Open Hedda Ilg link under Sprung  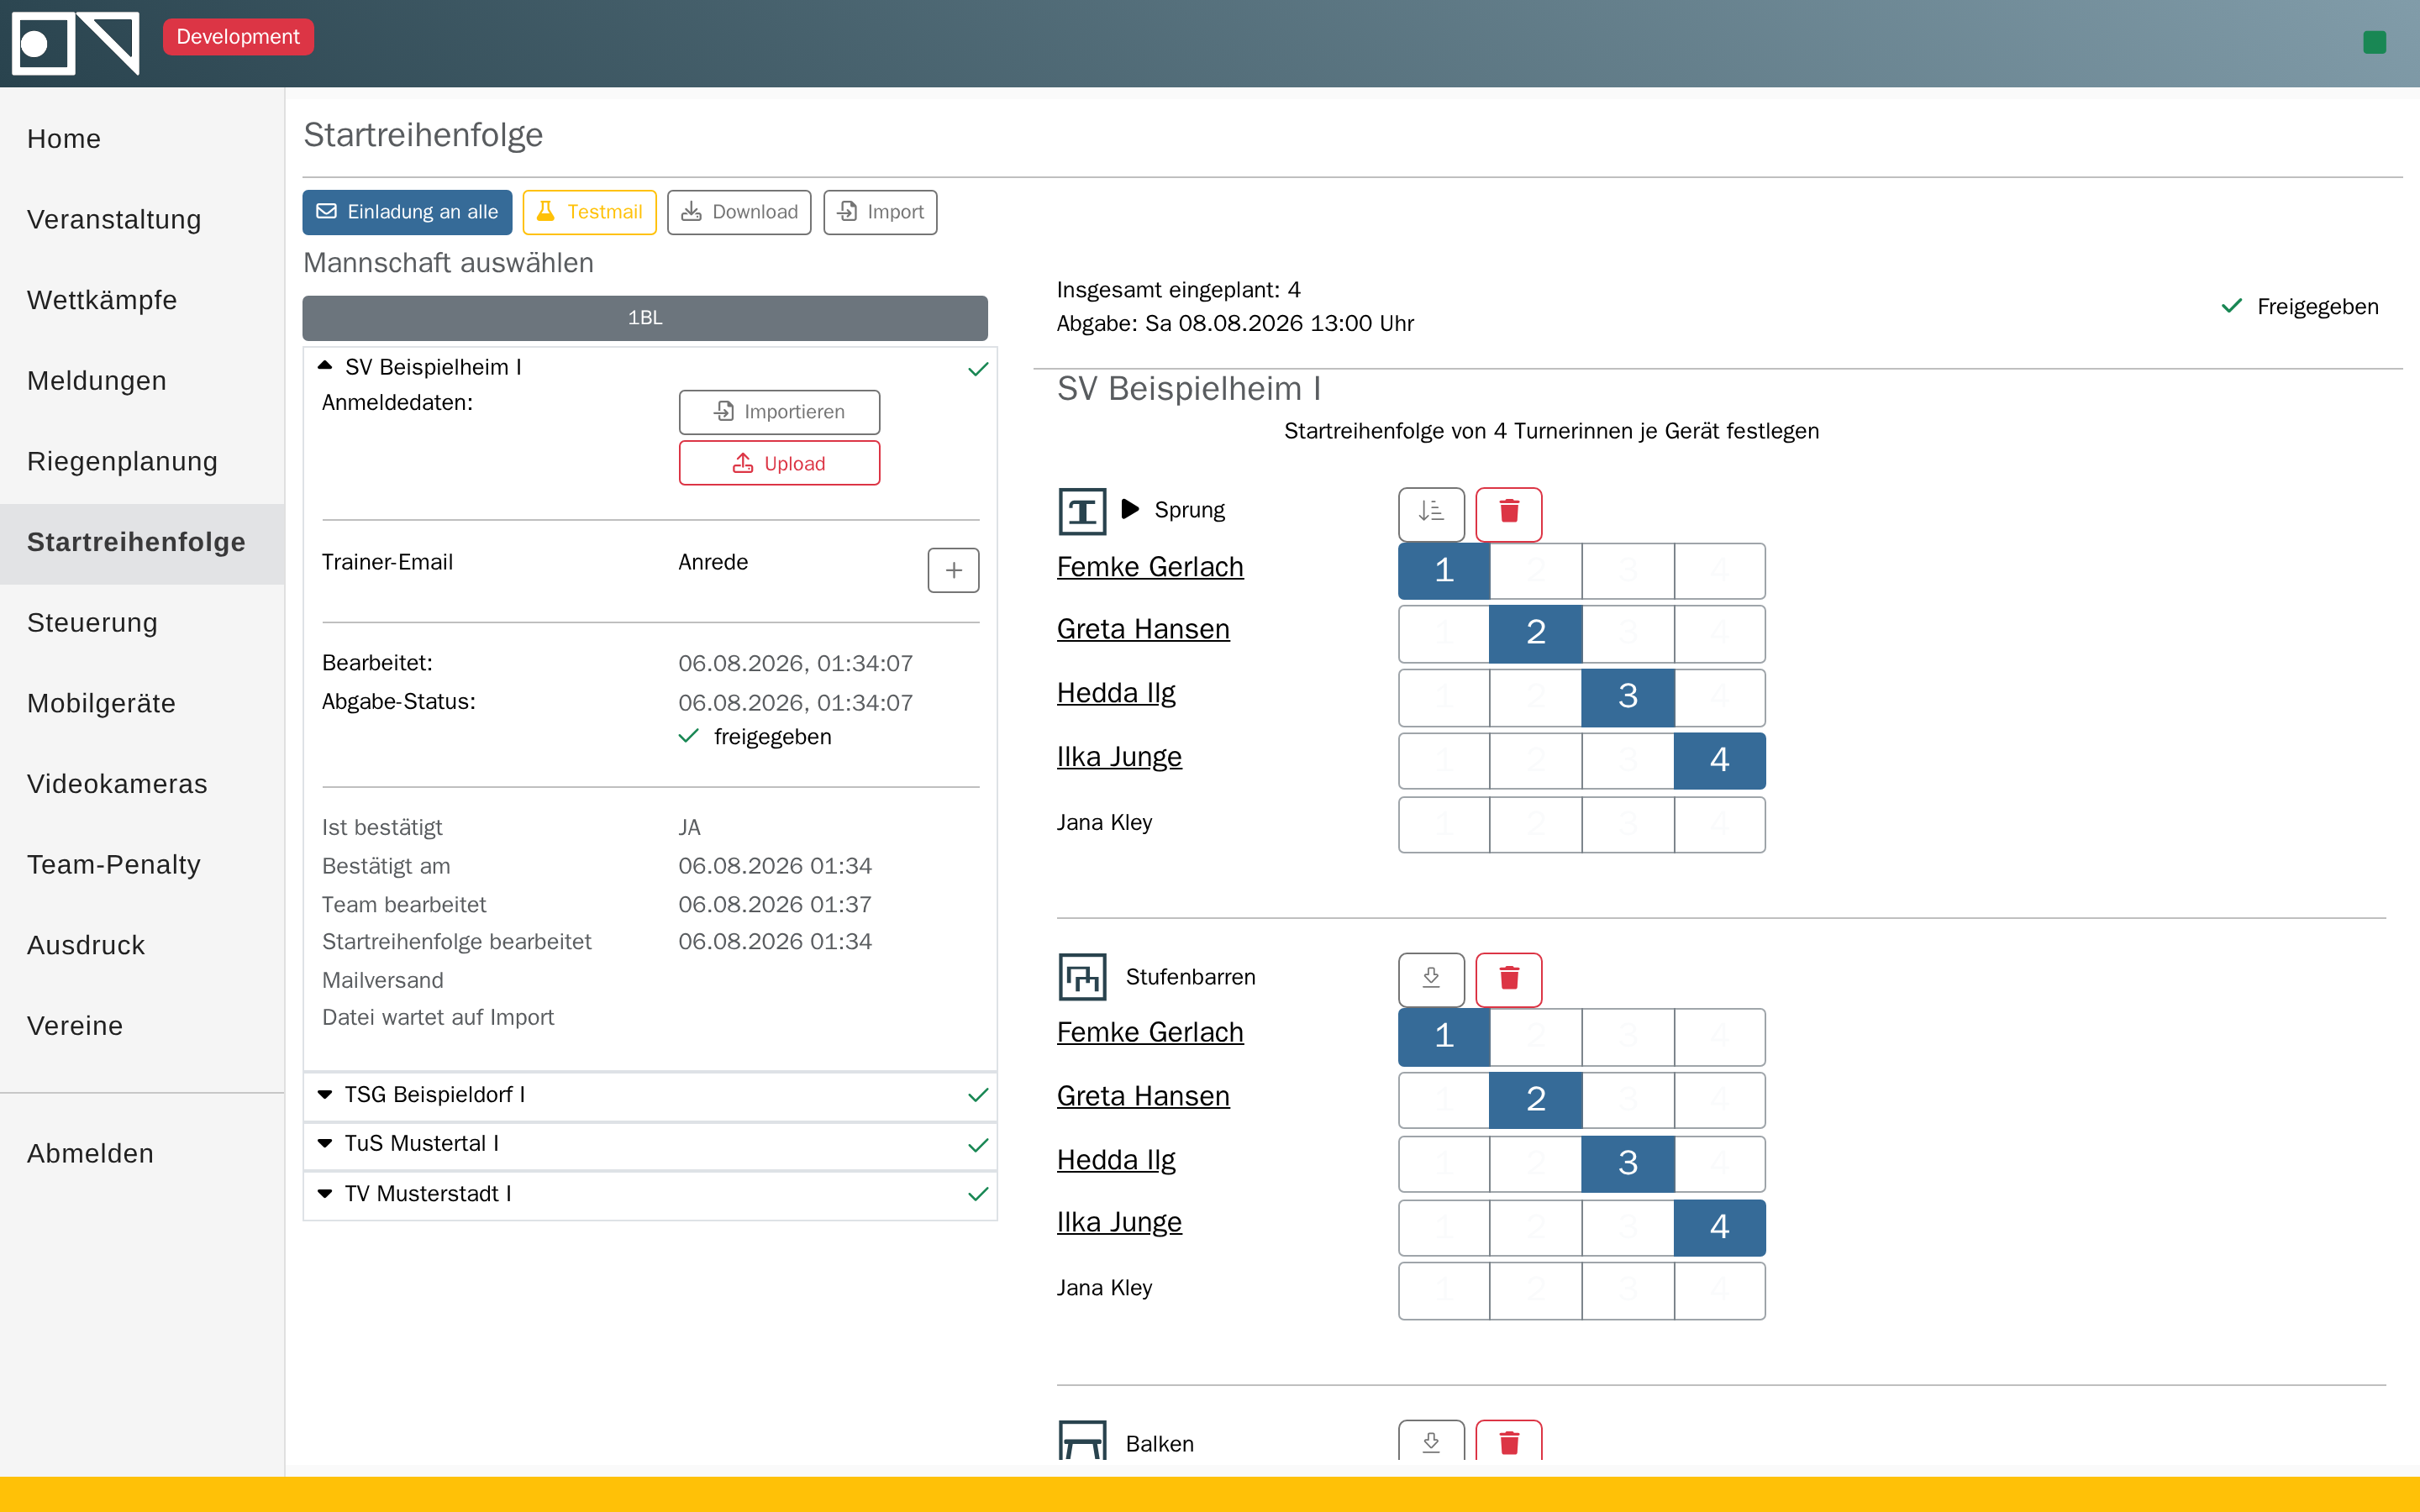(x=1116, y=693)
